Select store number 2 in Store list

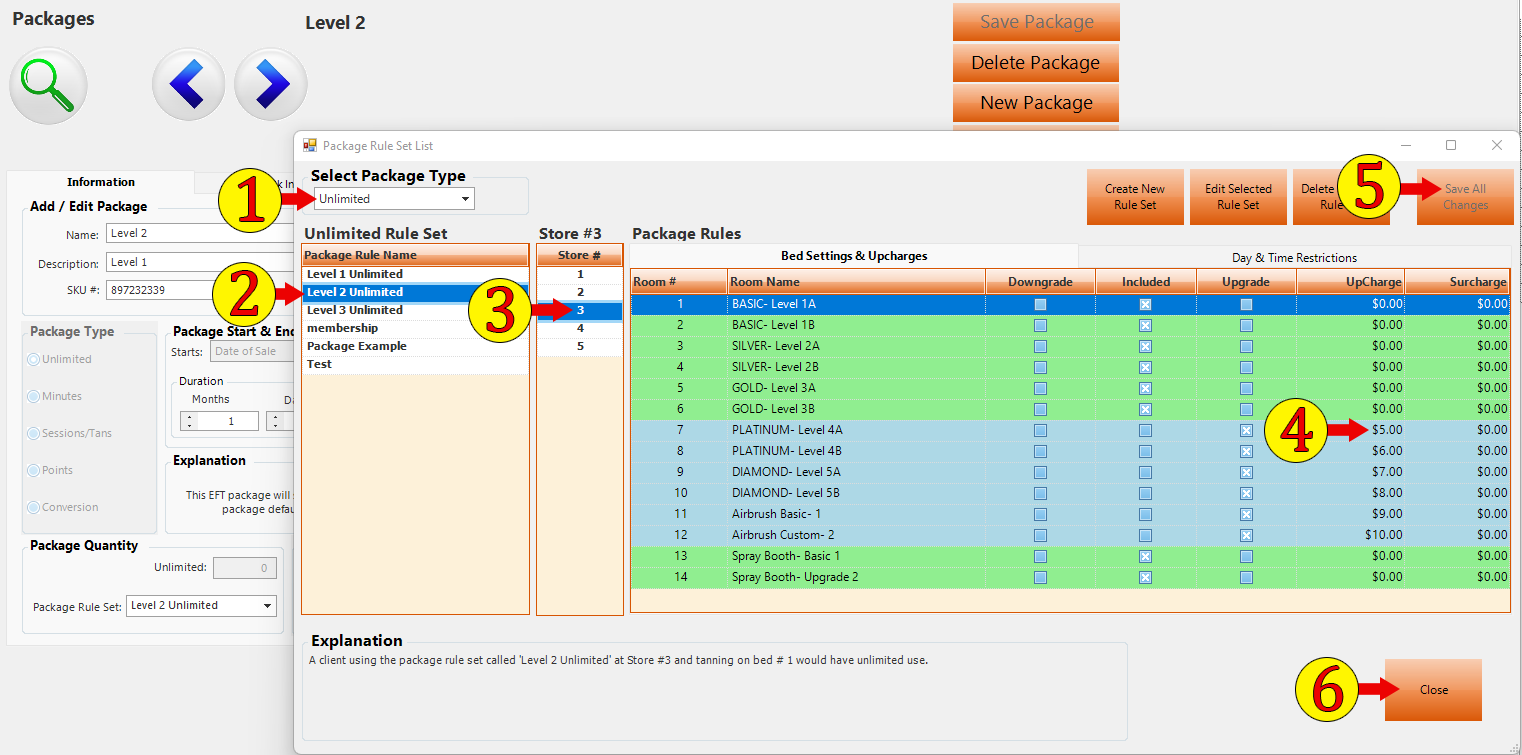click(x=580, y=292)
